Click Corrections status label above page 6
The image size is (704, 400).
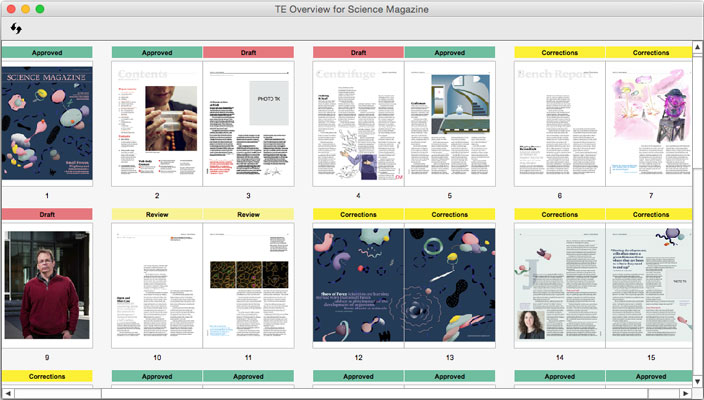(x=559, y=53)
